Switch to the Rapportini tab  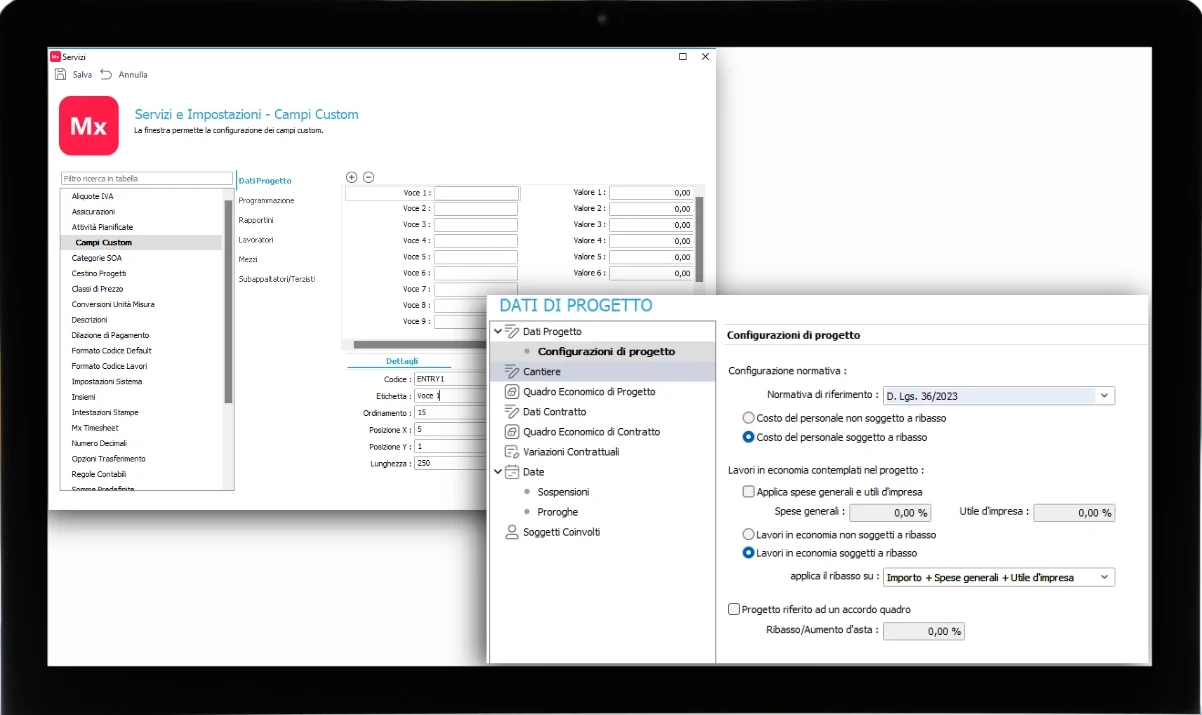click(256, 220)
